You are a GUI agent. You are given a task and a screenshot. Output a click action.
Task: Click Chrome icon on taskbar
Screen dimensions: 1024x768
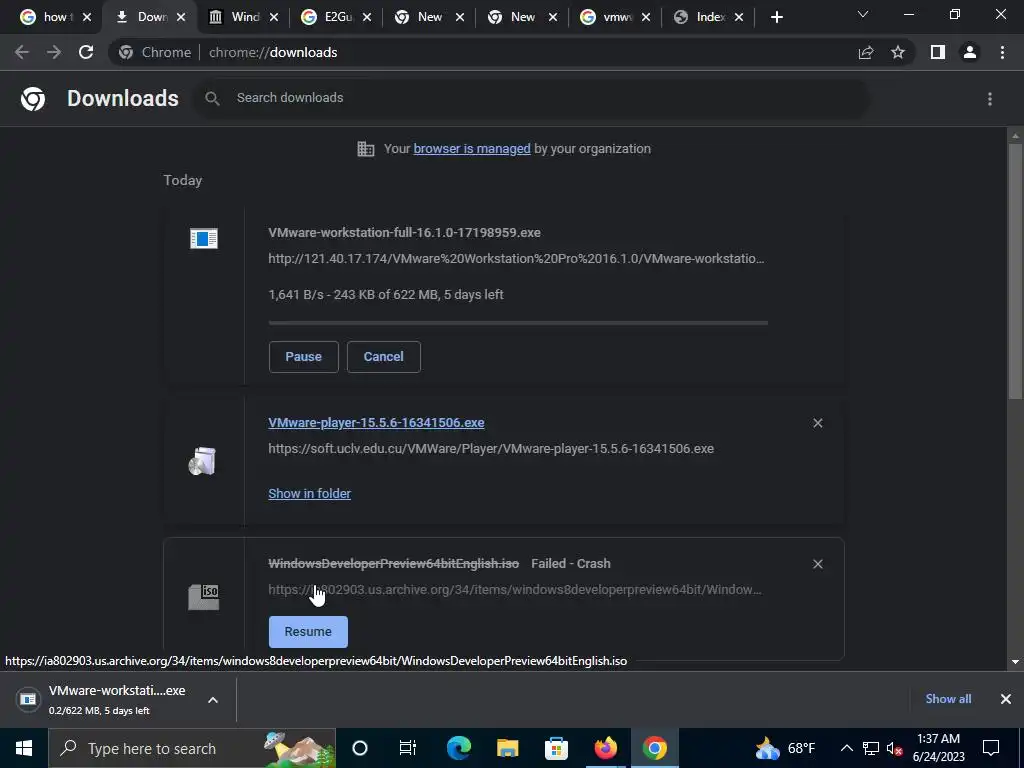click(x=654, y=748)
